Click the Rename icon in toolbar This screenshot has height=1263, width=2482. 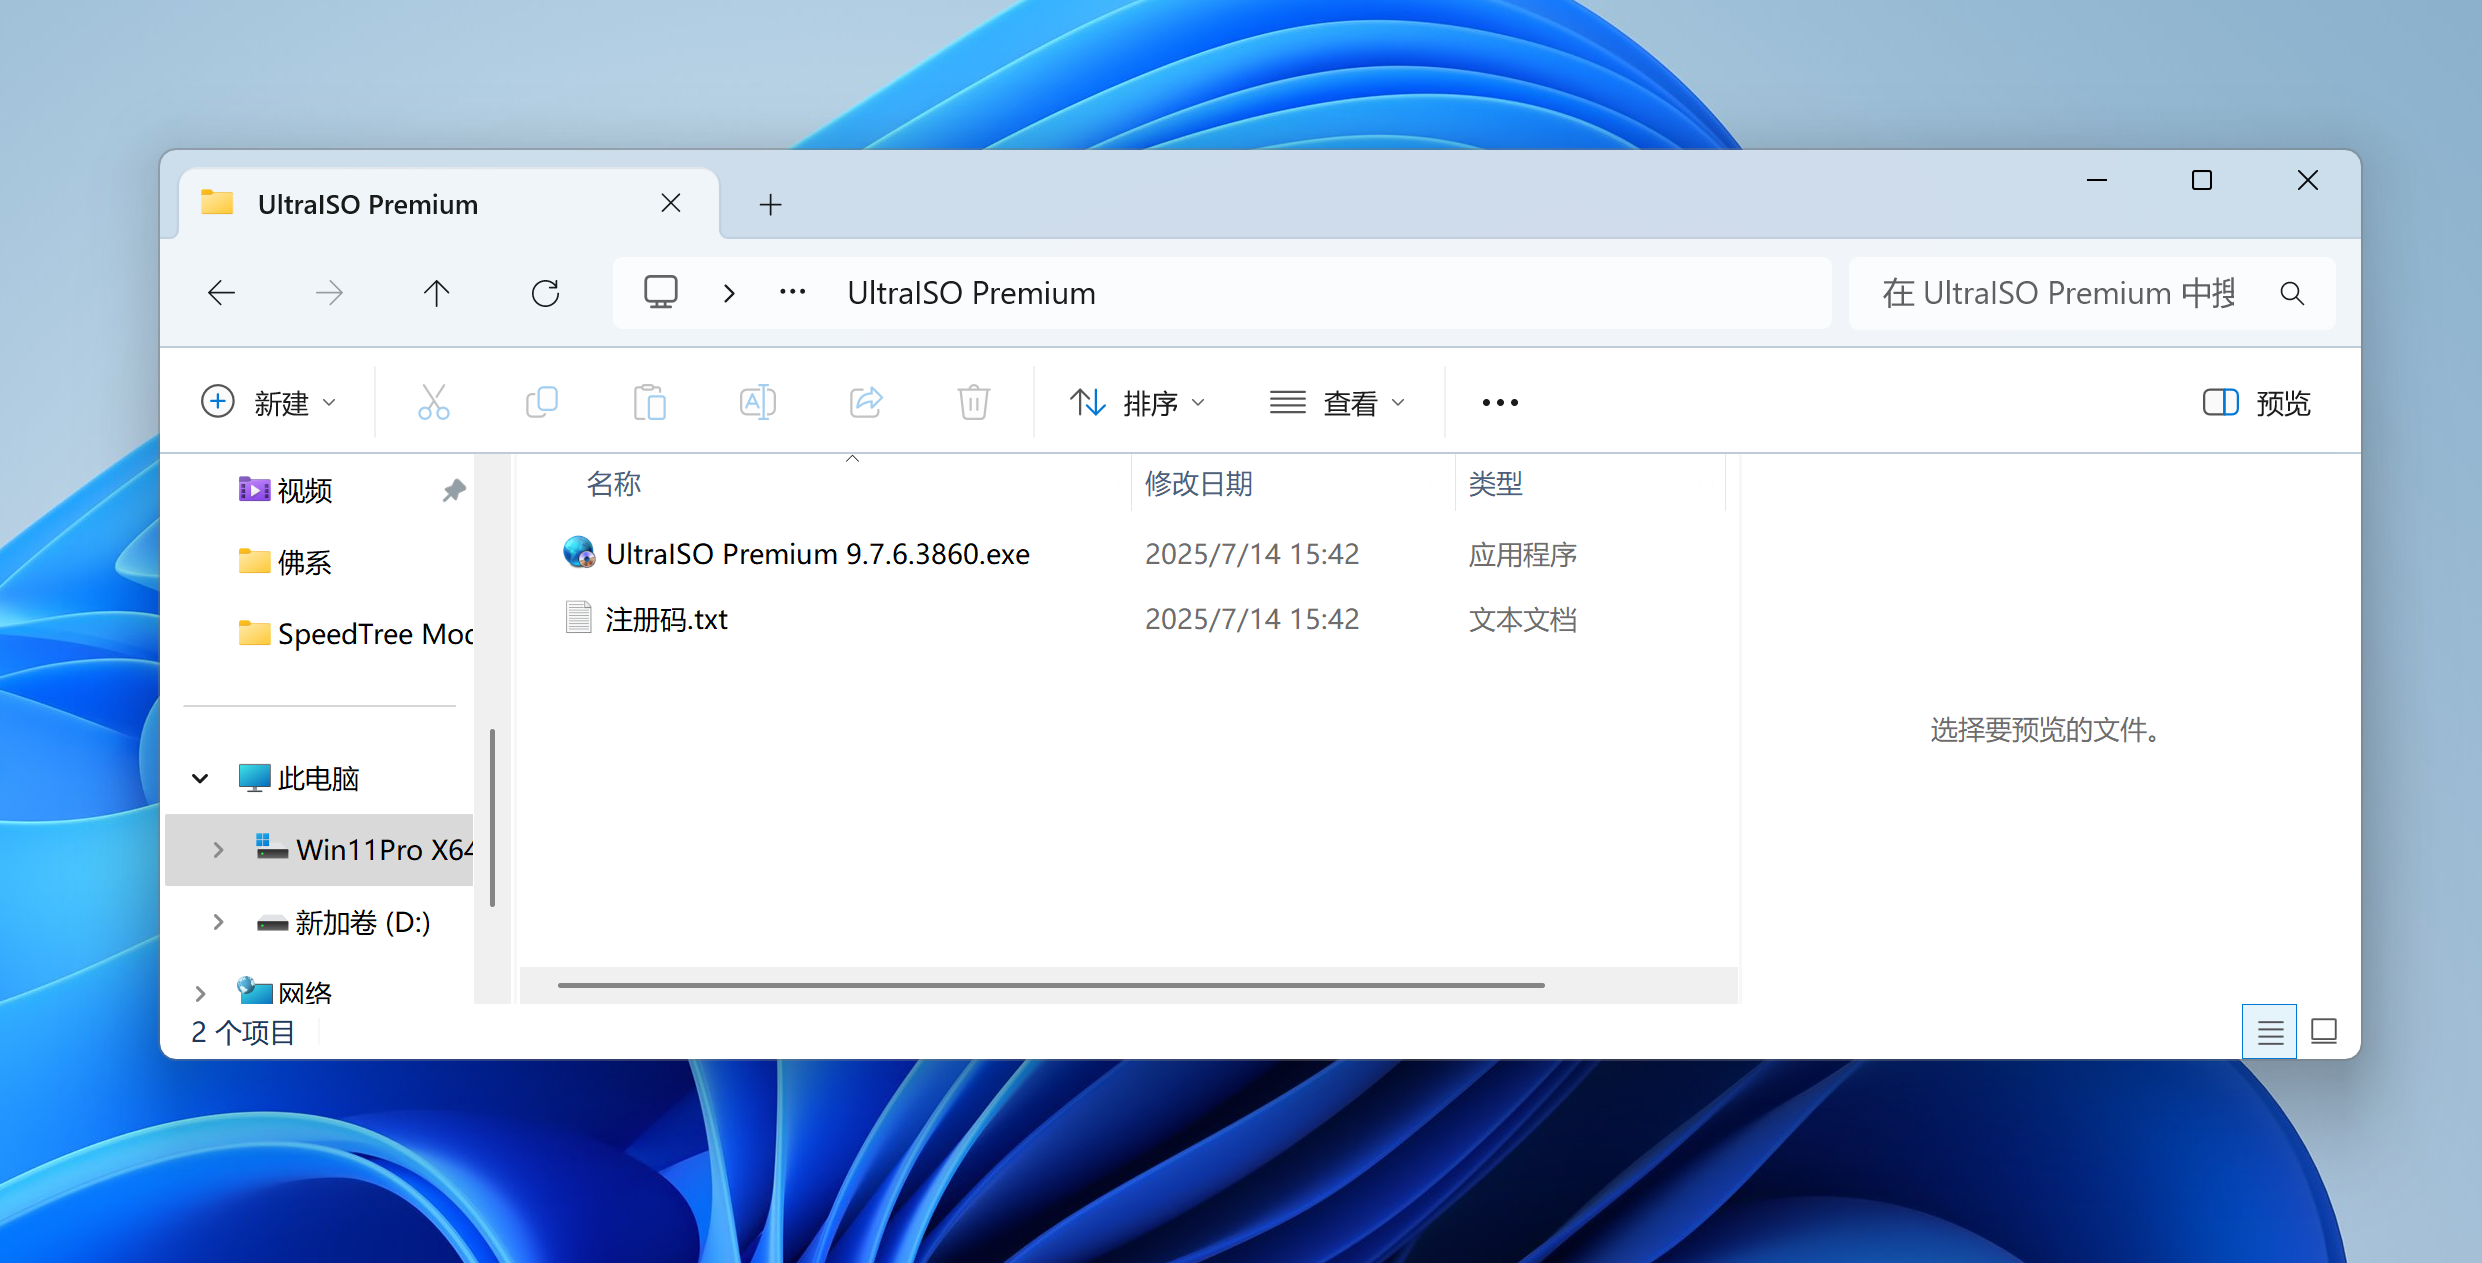[x=757, y=402]
